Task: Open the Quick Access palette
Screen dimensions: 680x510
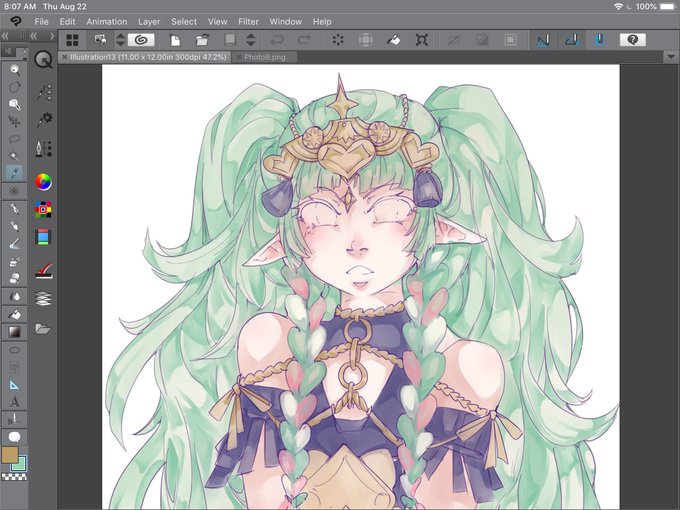Action: 43,59
